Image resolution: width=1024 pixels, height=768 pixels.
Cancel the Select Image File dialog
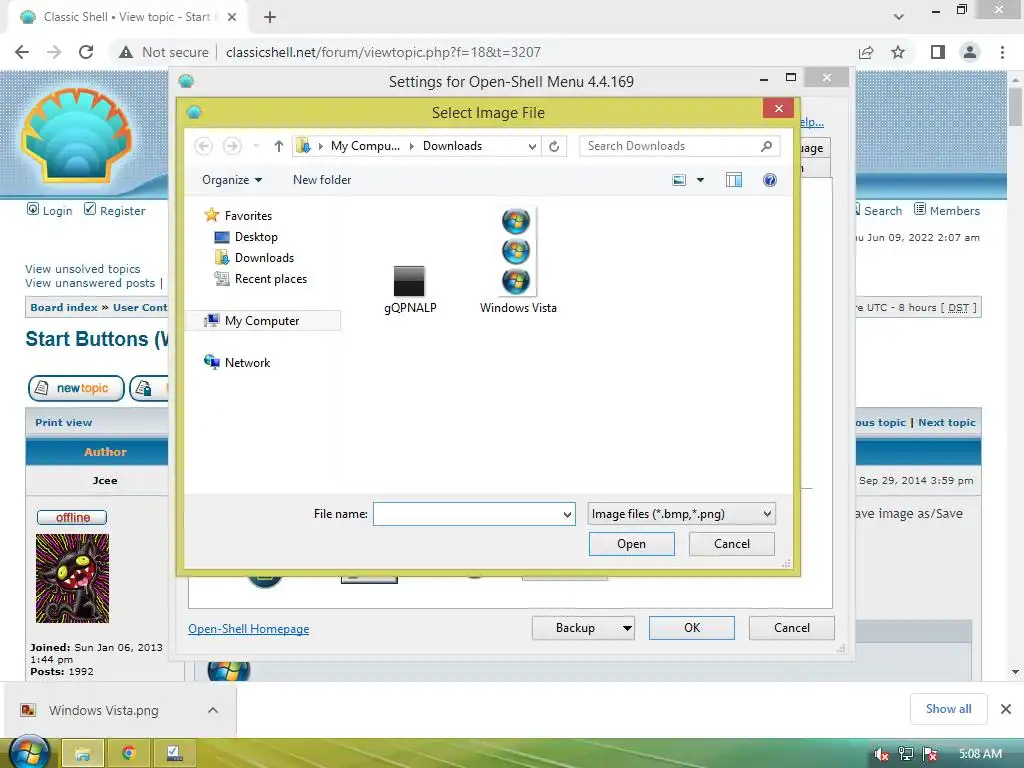coord(731,544)
